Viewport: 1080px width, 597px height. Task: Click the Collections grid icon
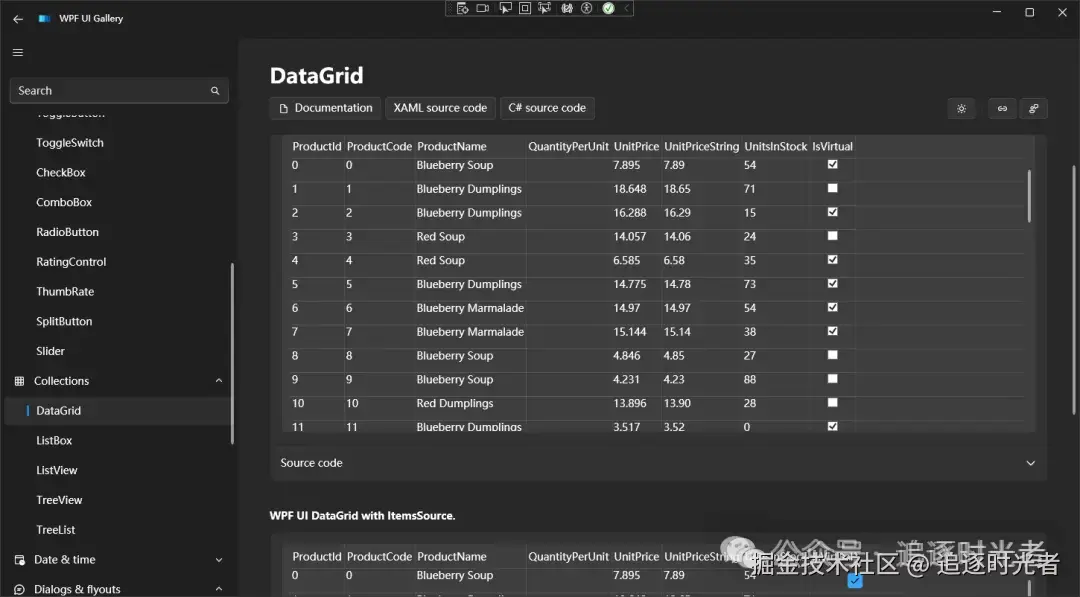point(19,381)
